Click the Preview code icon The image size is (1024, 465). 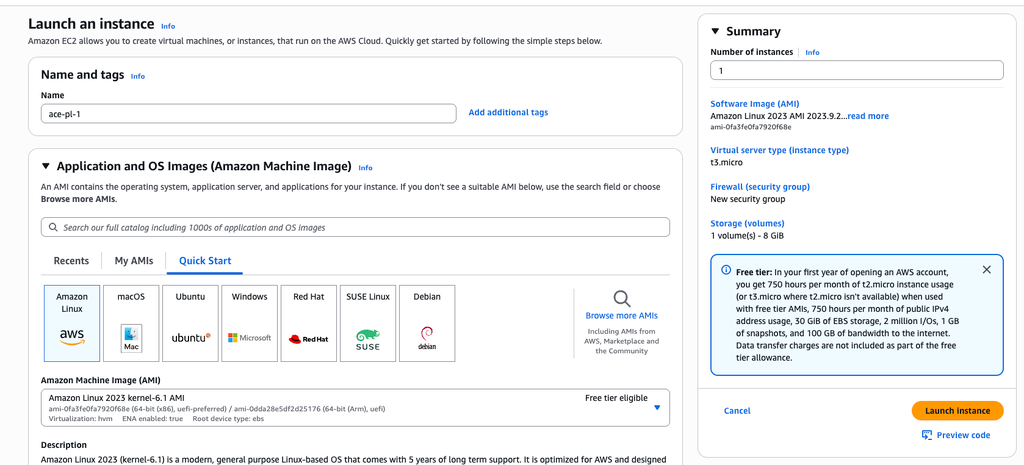point(927,435)
